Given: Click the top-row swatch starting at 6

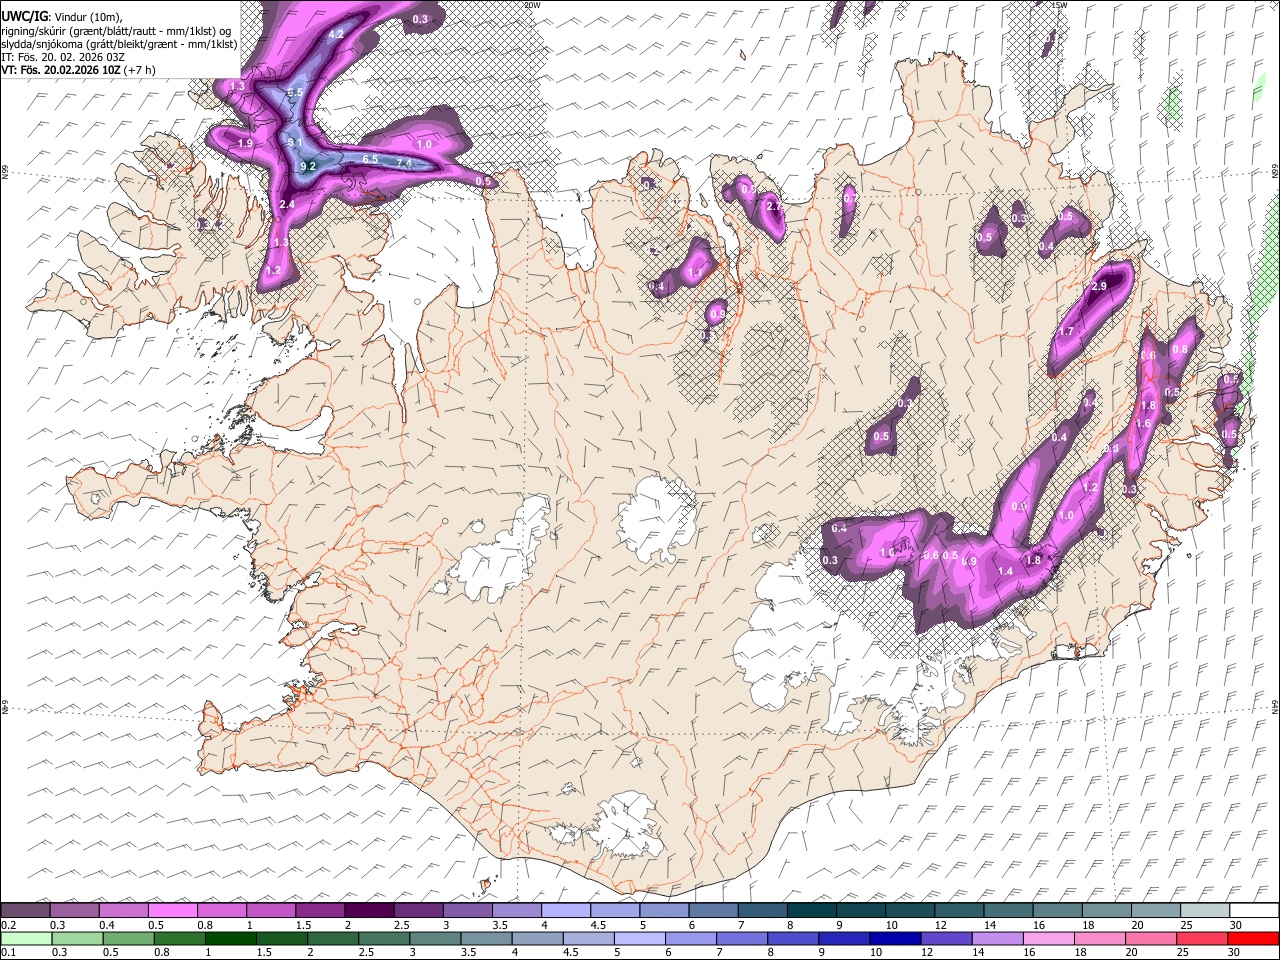Looking at the screenshot, I should (713, 911).
